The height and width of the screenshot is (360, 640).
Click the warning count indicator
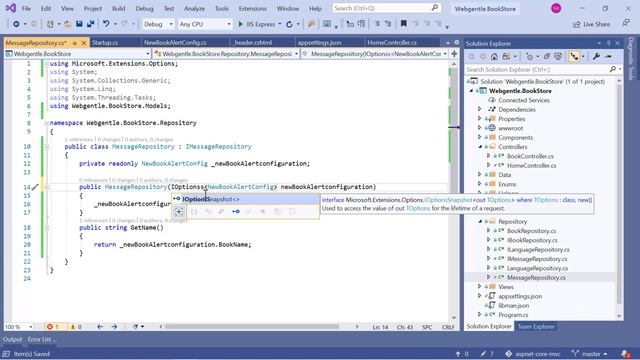point(76,327)
